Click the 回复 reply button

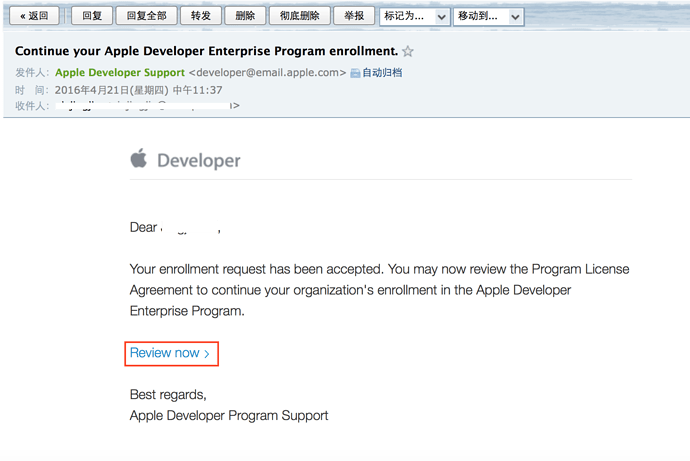[92, 16]
